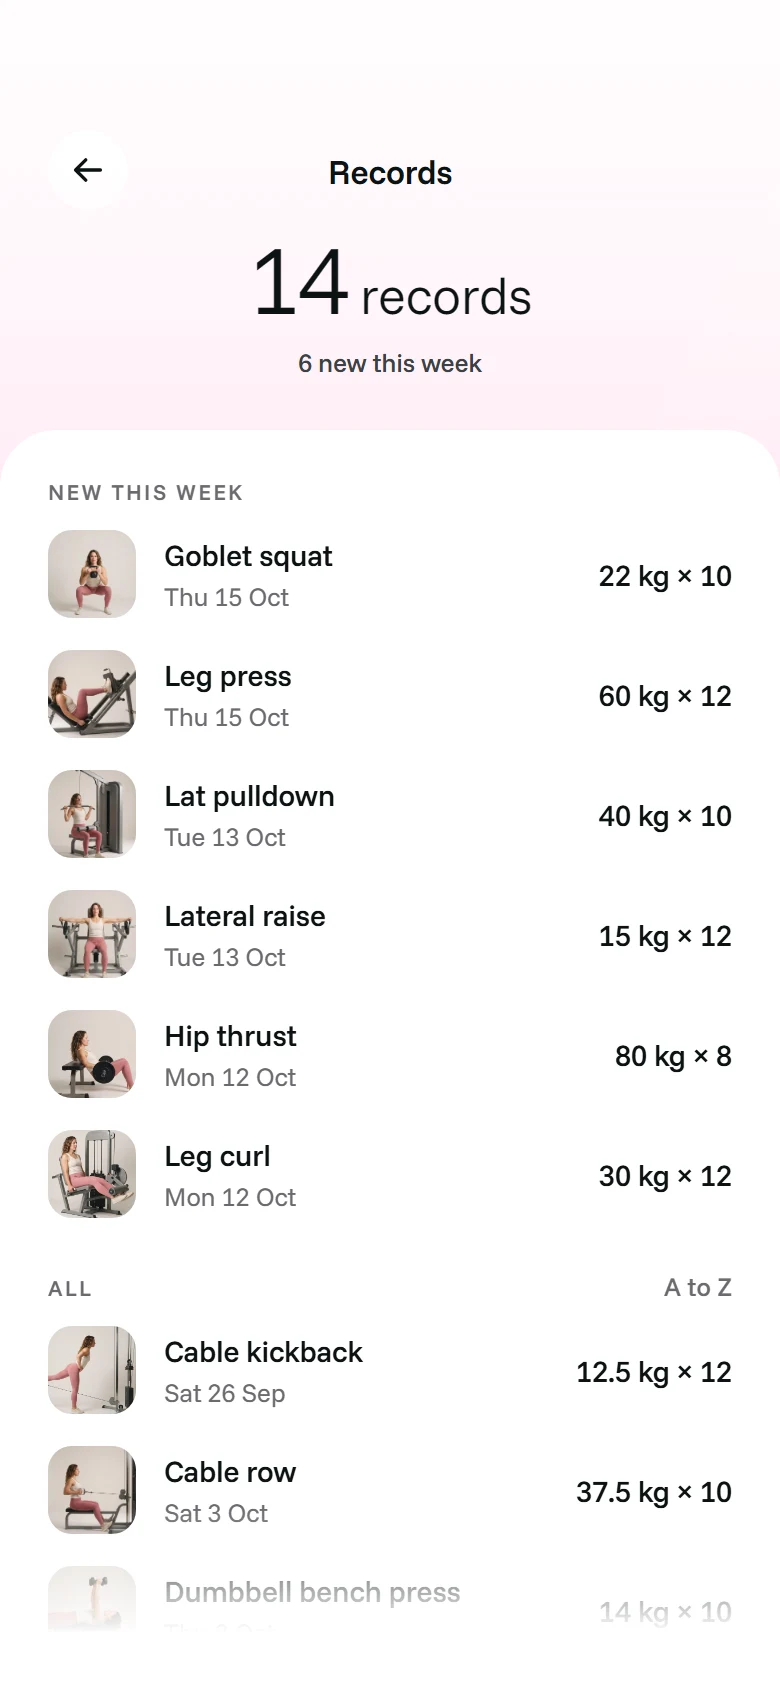The height and width of the screenshot is (1688, 780).
Task: Select the Cable kickback record title
Action: [263, 1352]
